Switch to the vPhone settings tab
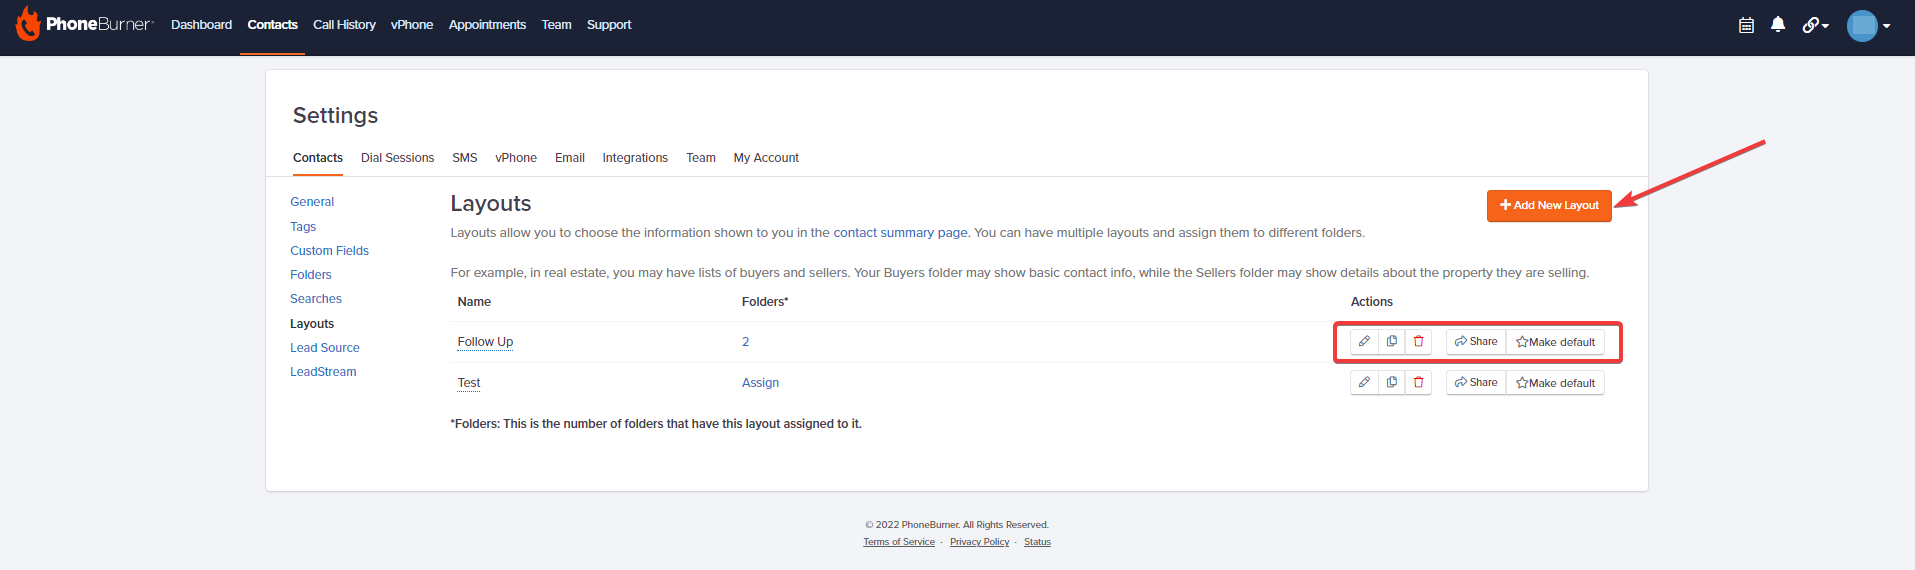The height and width of the screenshot is (570, 1915). pyautogui.click(x=516, y=158)
